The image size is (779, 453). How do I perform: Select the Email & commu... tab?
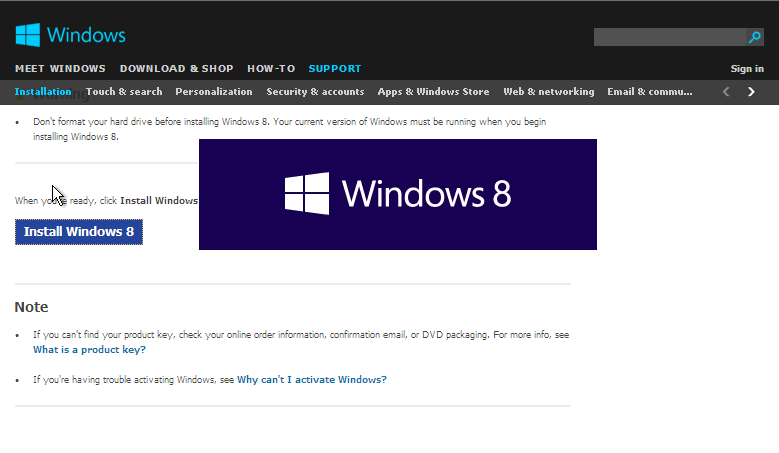click(650, 91)
